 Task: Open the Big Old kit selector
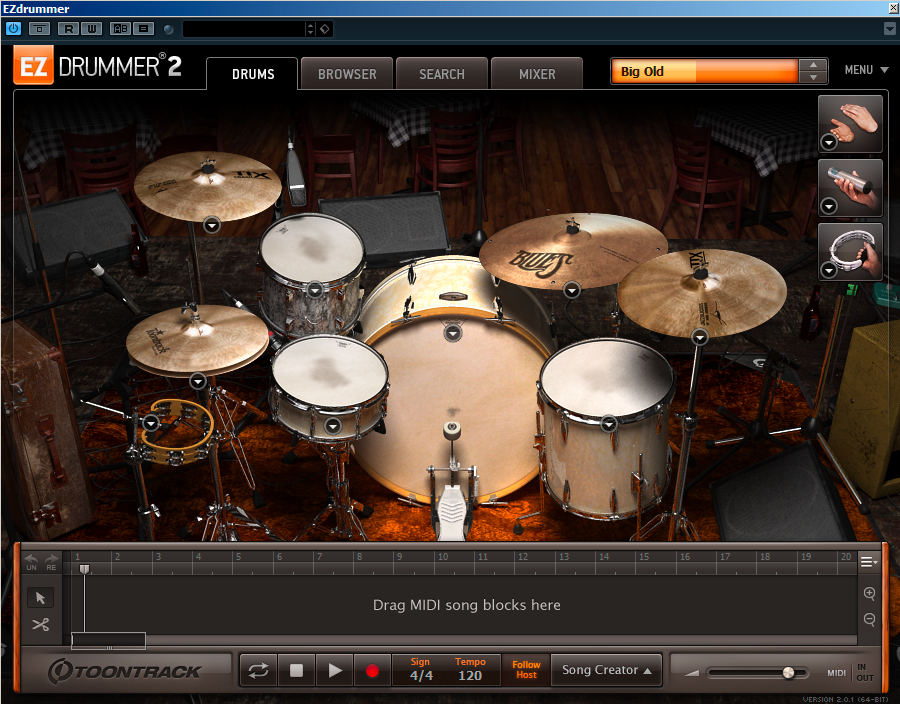click(704, 72)
